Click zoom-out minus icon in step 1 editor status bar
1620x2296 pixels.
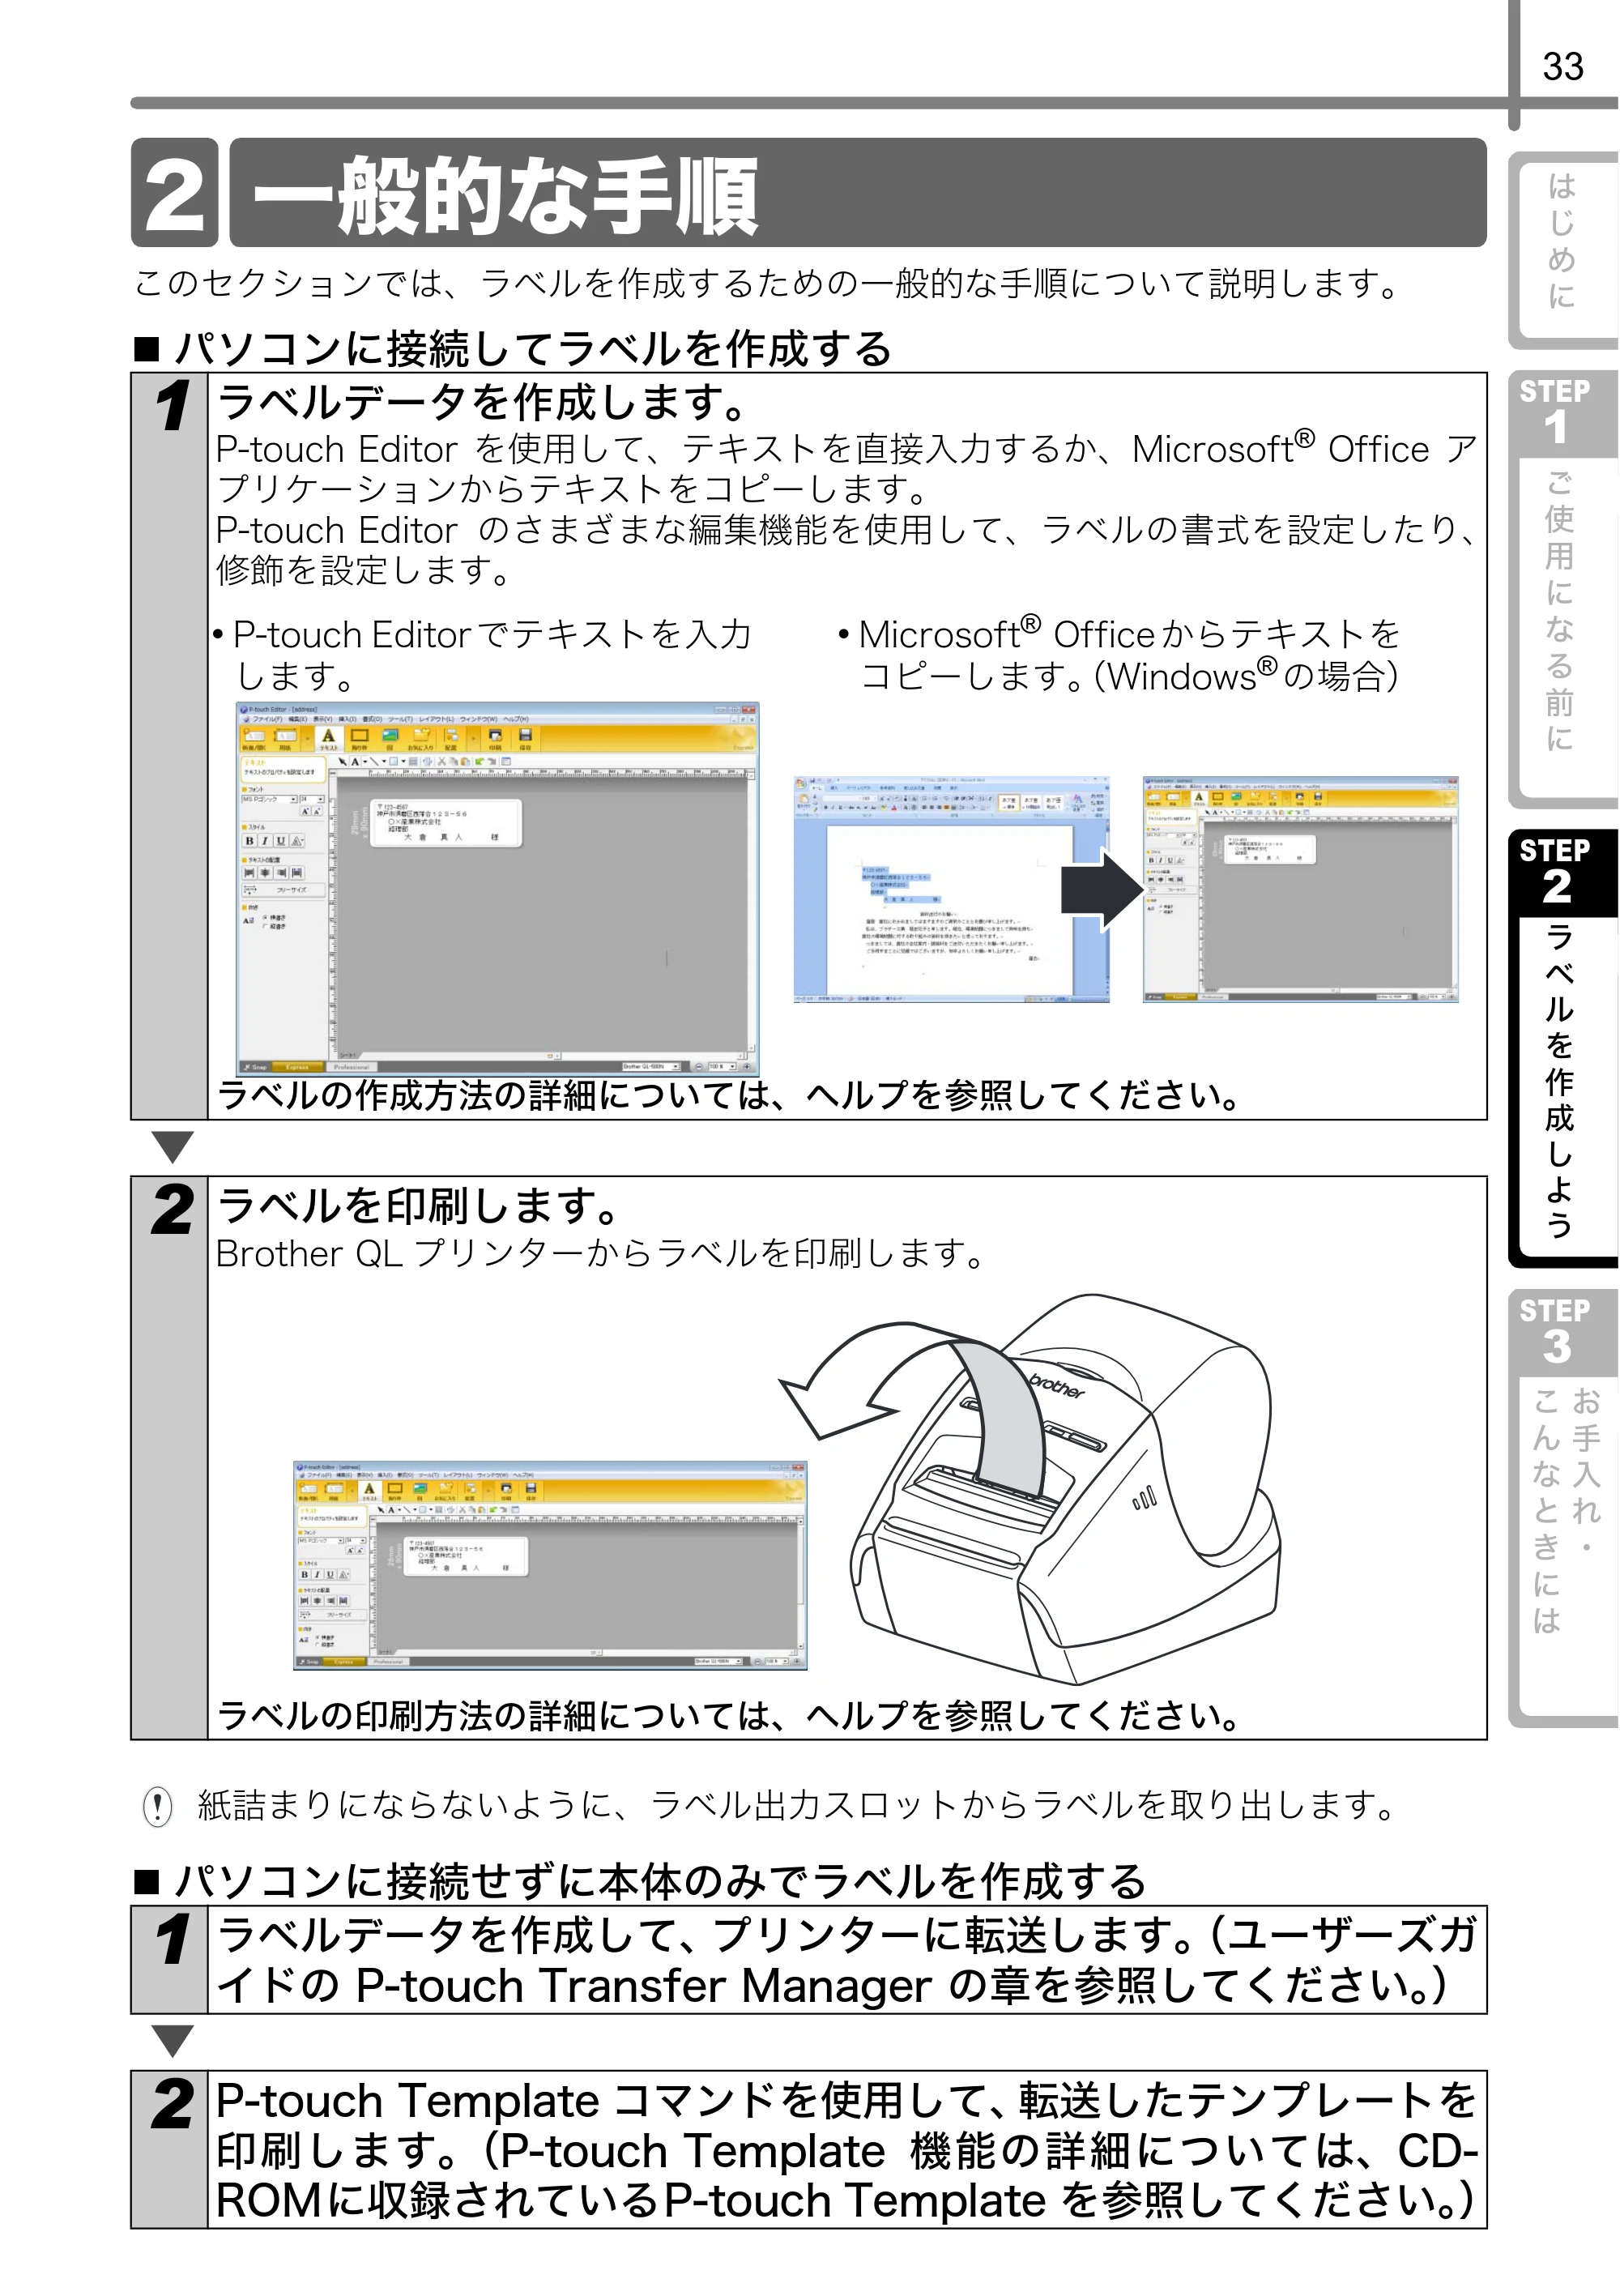pyautogui.click(x=699, y=1067)
